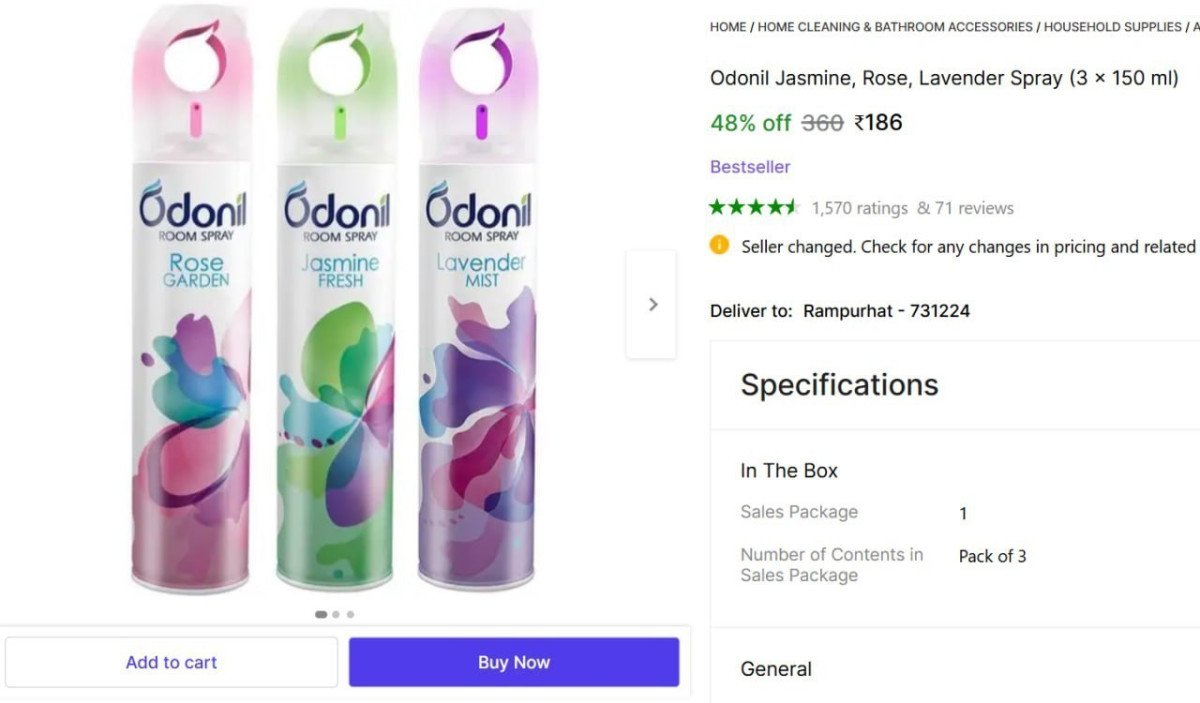Select the second carousel indicator dot
Viewport: 1200px width, 703px height.
tap(335, 614)
